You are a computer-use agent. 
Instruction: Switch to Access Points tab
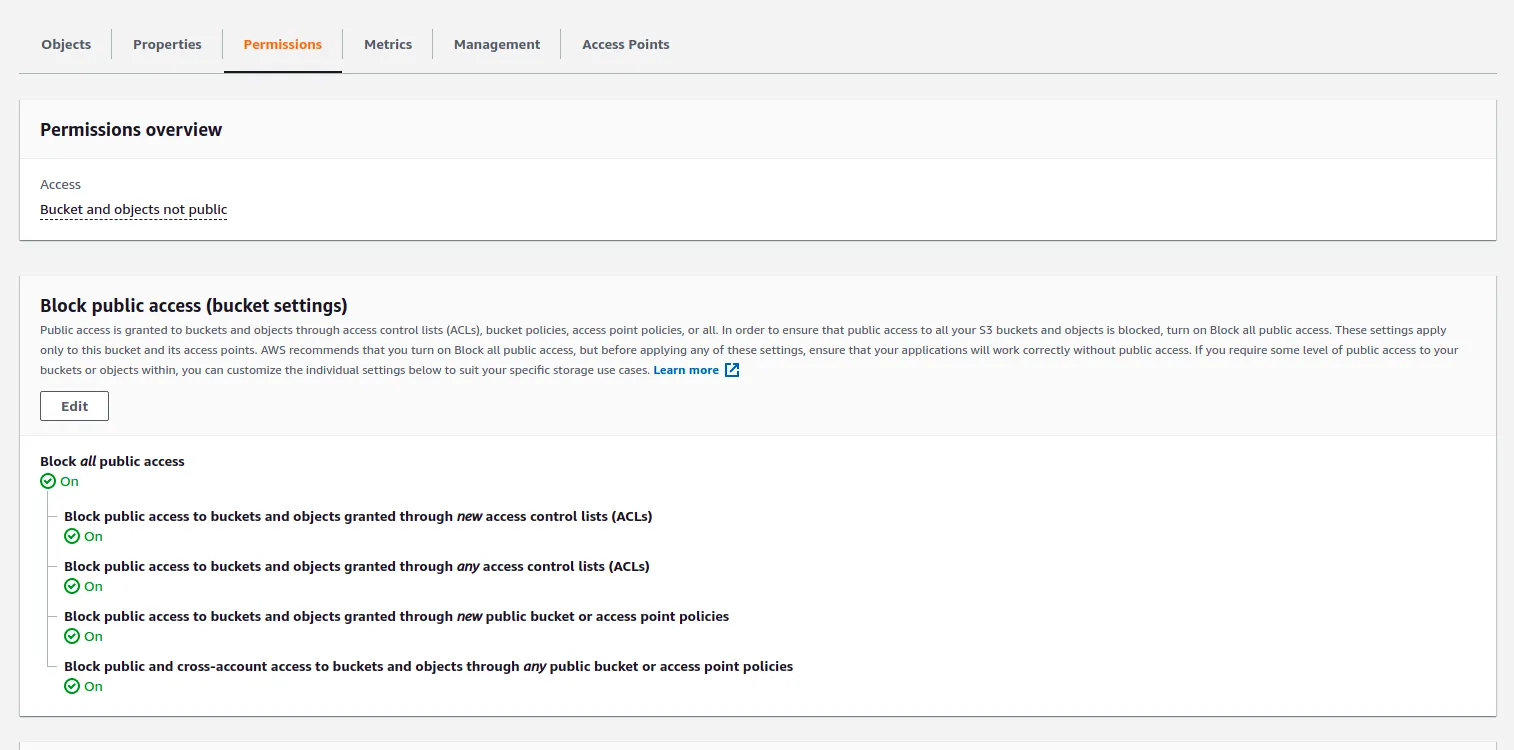[626, 44]
